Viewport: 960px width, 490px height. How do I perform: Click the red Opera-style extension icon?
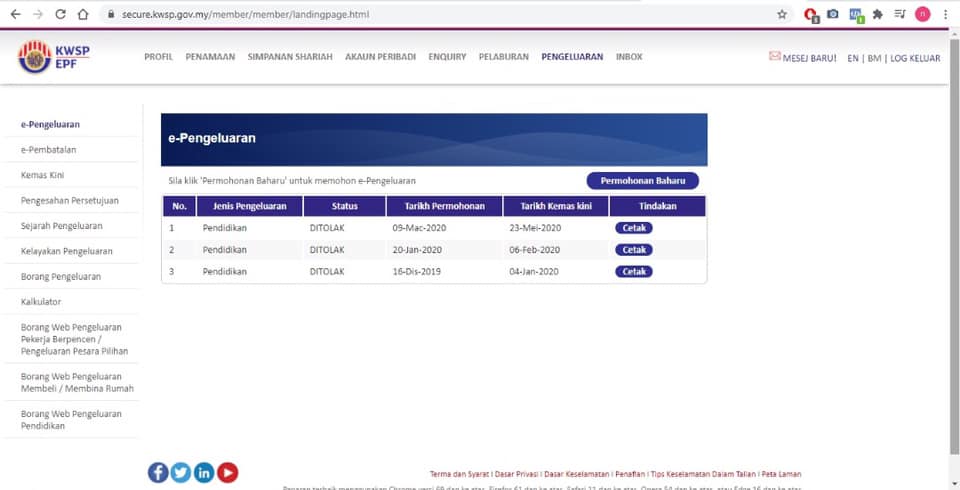[x=811, y=15]
